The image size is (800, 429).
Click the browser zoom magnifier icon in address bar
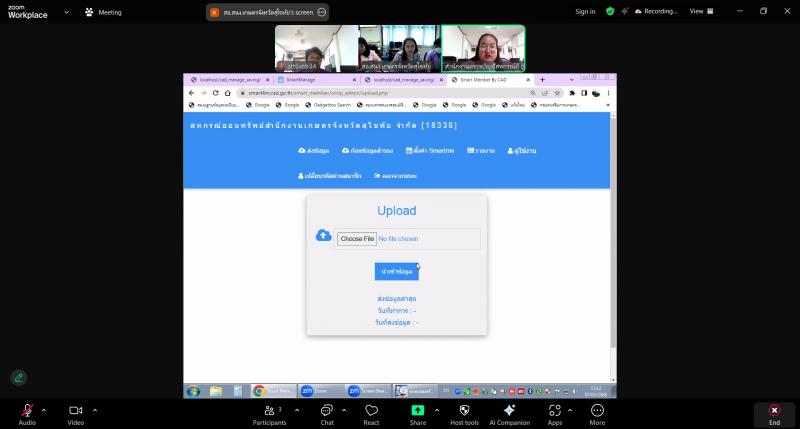tap(533, 93)
